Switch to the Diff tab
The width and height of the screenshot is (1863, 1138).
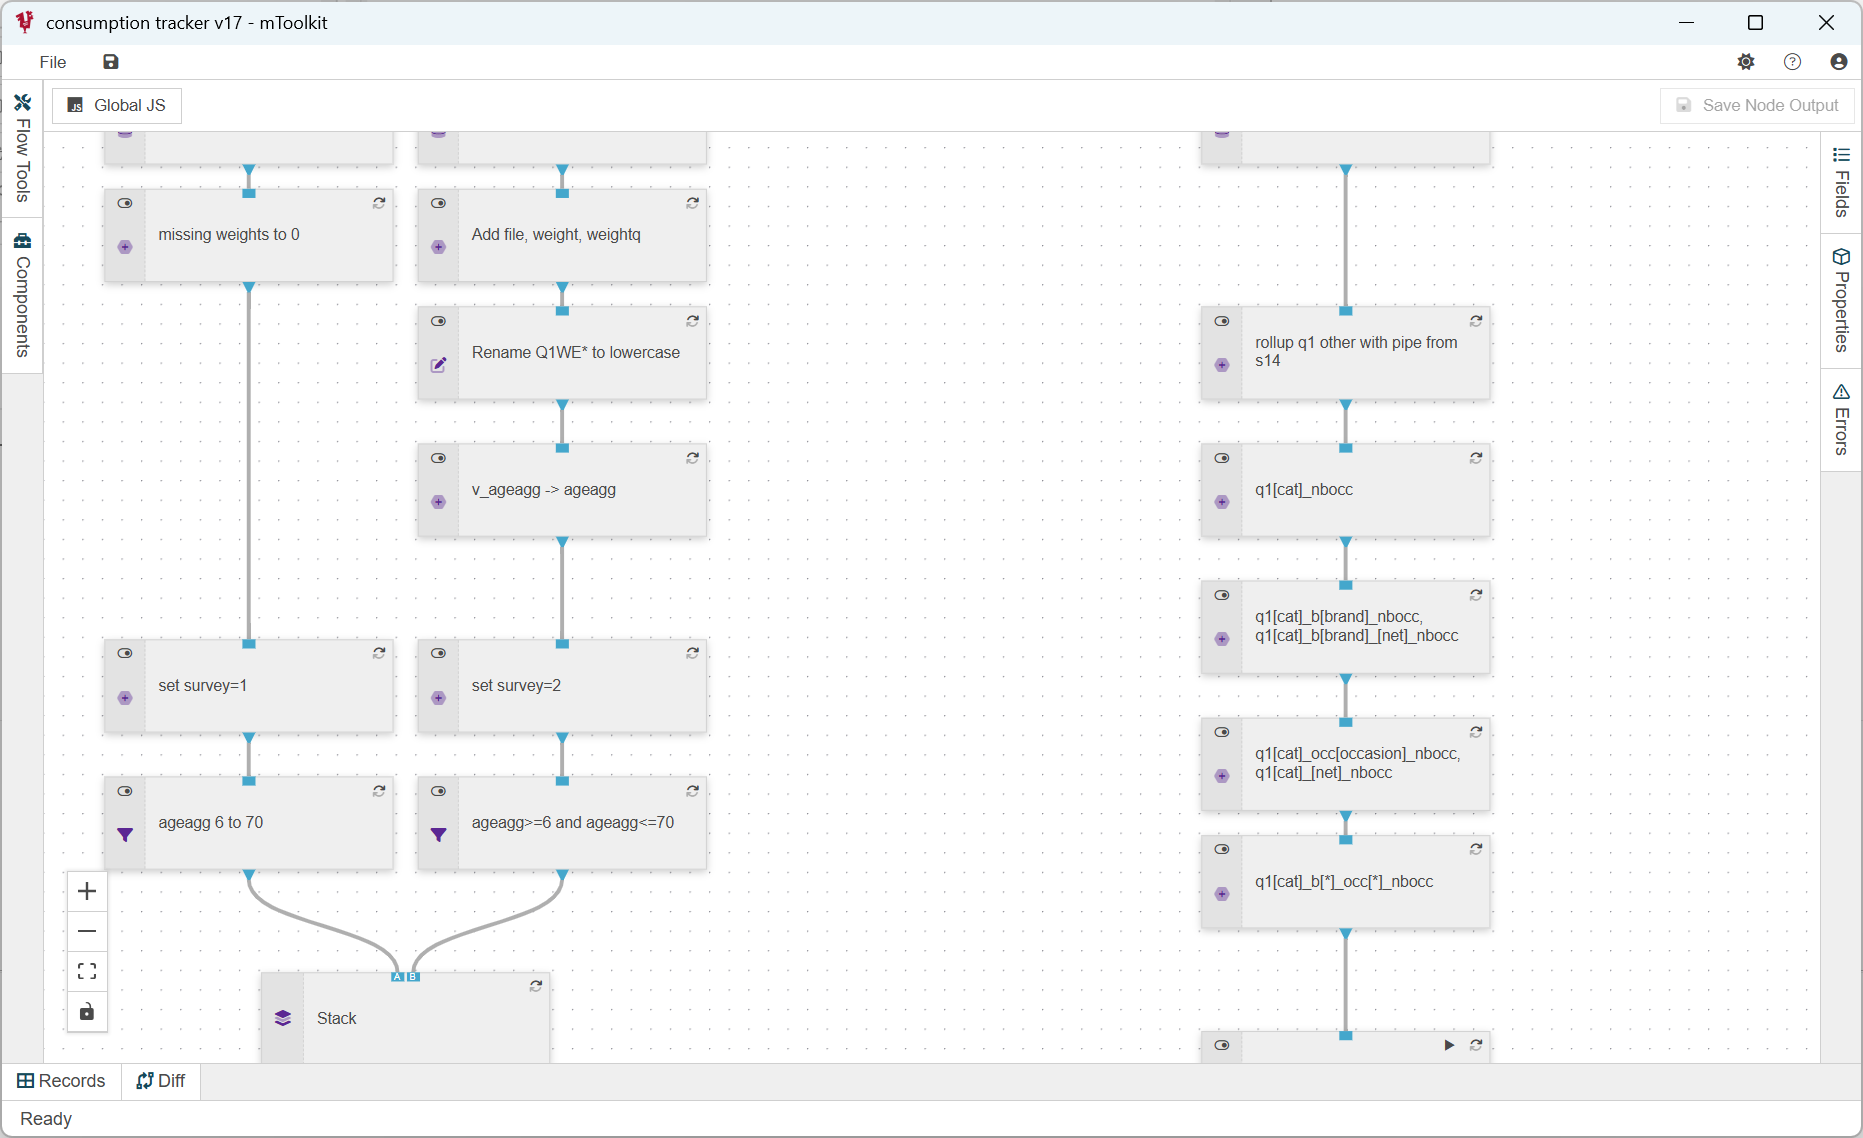[161, 1080]
